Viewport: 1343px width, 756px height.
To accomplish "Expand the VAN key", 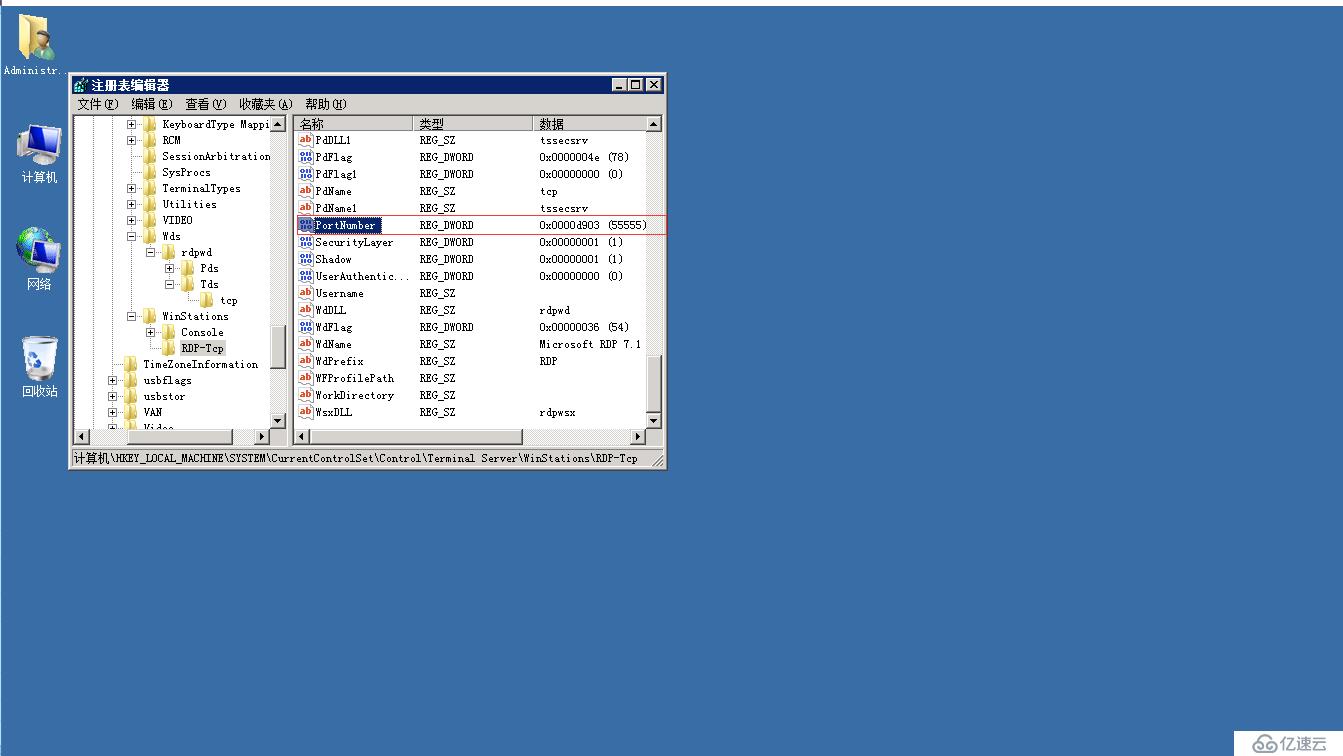I will tap(112, 412).
